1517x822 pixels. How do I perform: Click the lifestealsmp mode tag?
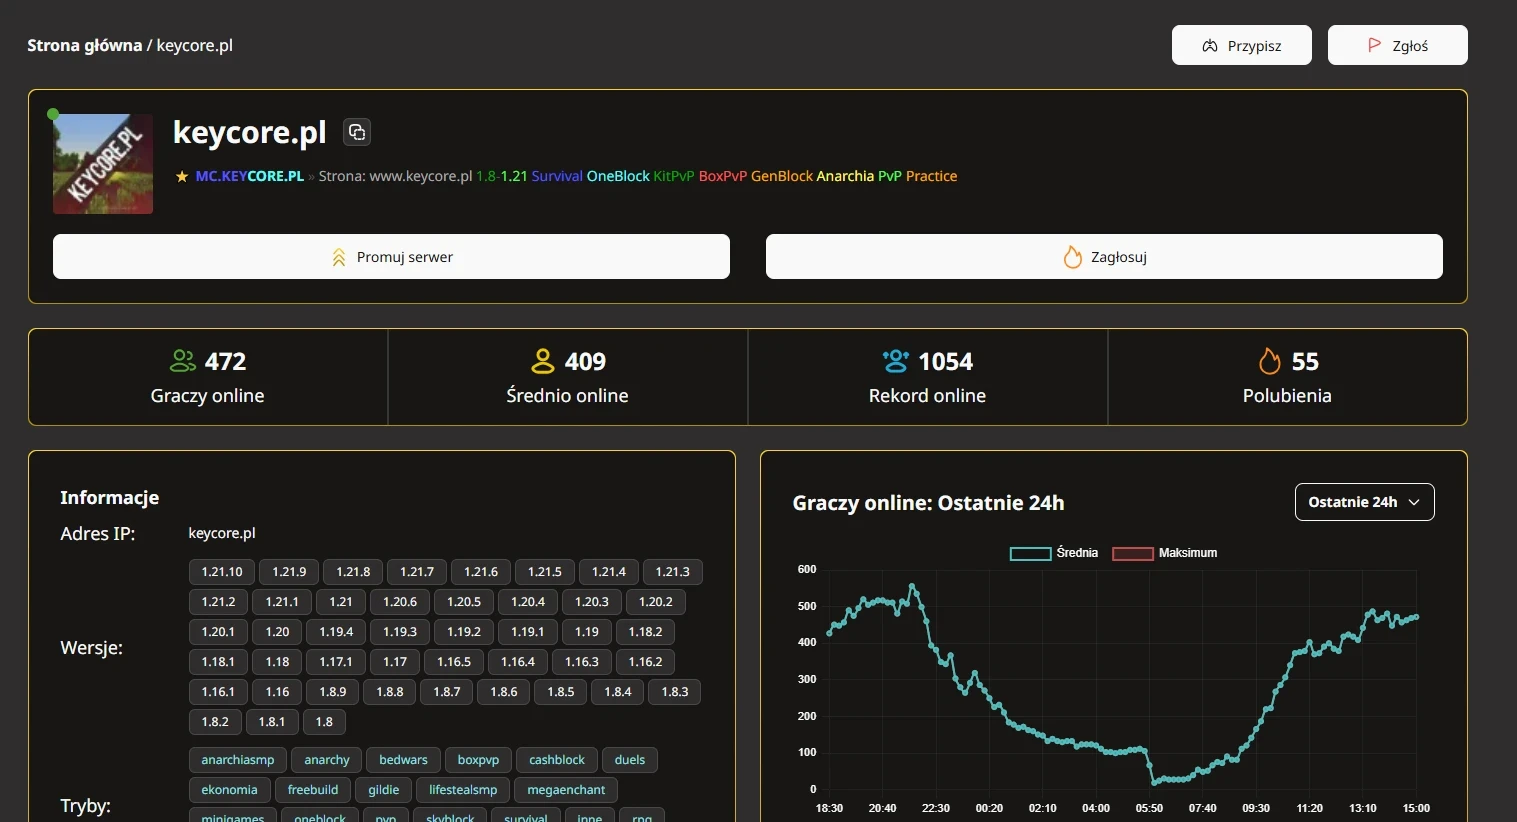(x=463, y=790)
